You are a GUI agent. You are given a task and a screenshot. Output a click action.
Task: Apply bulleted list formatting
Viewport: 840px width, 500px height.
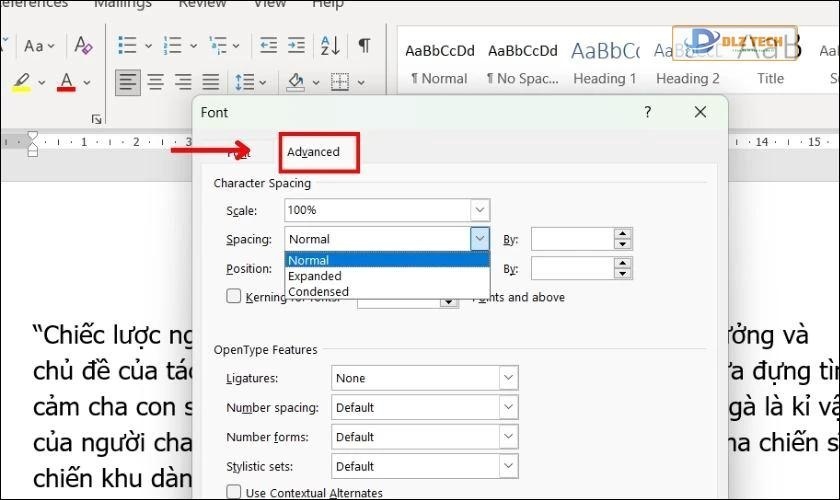point(127,46)
